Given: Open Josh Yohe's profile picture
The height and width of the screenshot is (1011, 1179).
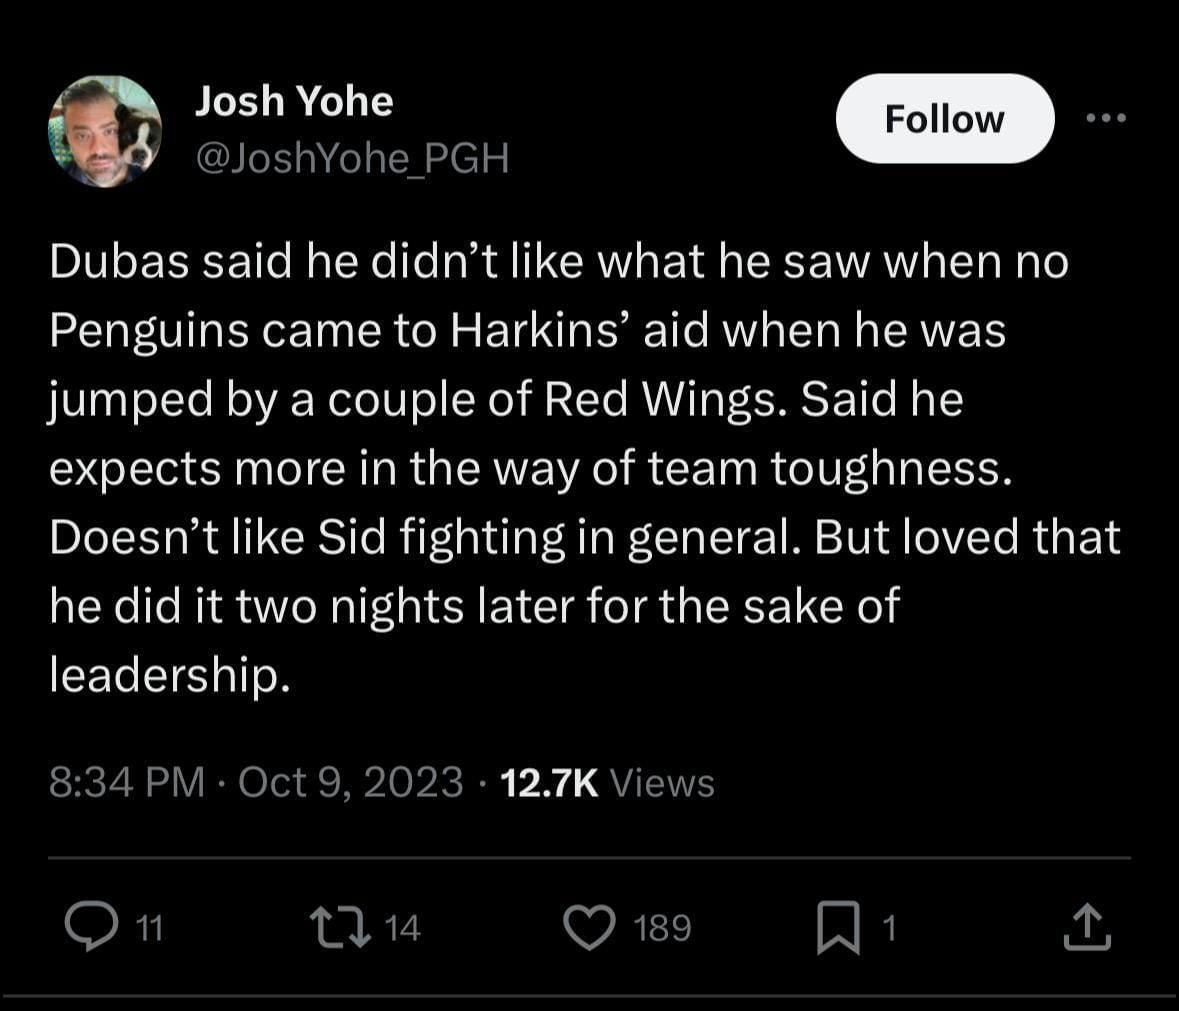Looking at the screenshot, I should tap(104, 131).
